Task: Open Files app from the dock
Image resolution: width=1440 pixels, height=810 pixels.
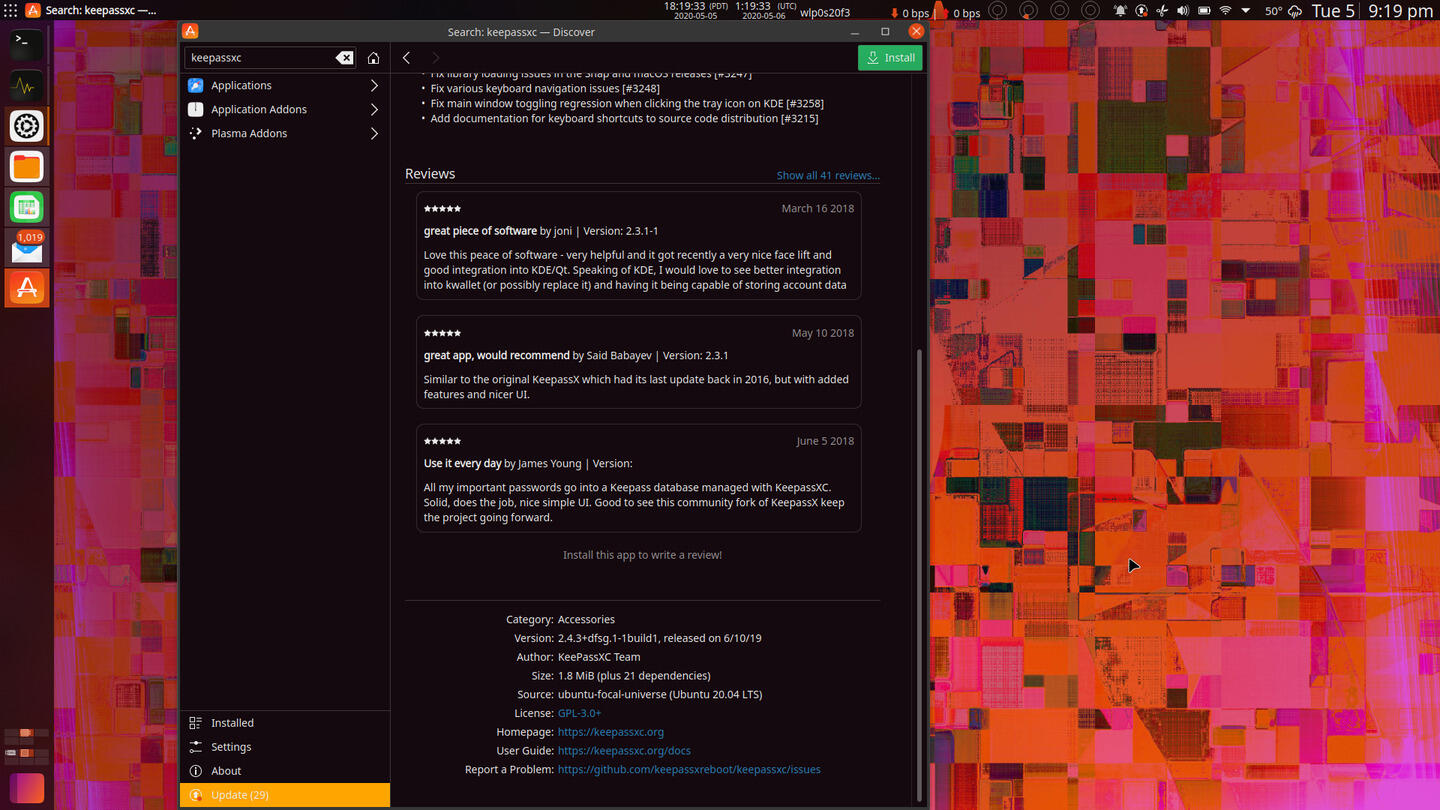Action: click(x=27, y=166)
